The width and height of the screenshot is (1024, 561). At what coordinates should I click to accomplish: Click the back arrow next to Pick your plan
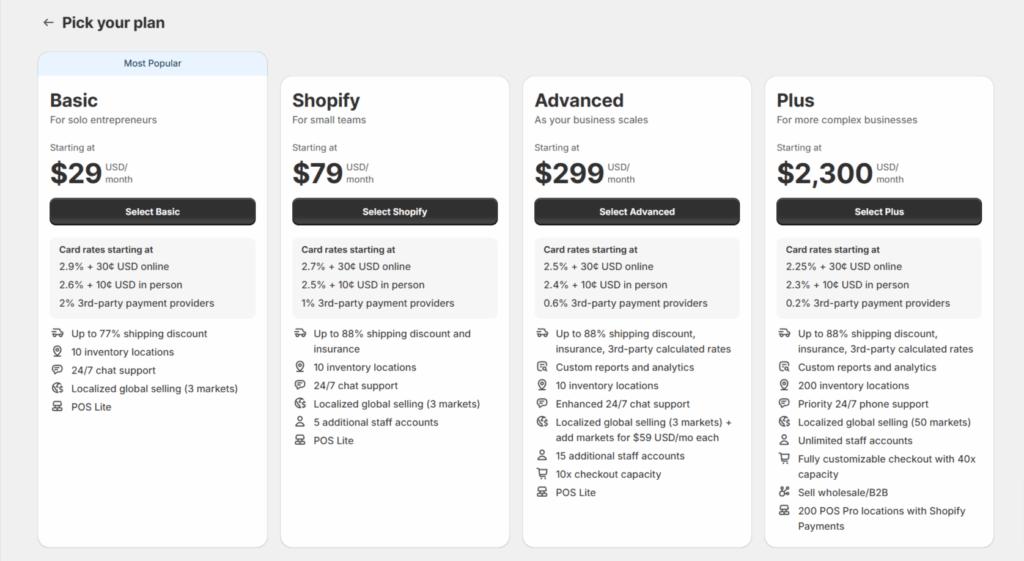point(48,22)
